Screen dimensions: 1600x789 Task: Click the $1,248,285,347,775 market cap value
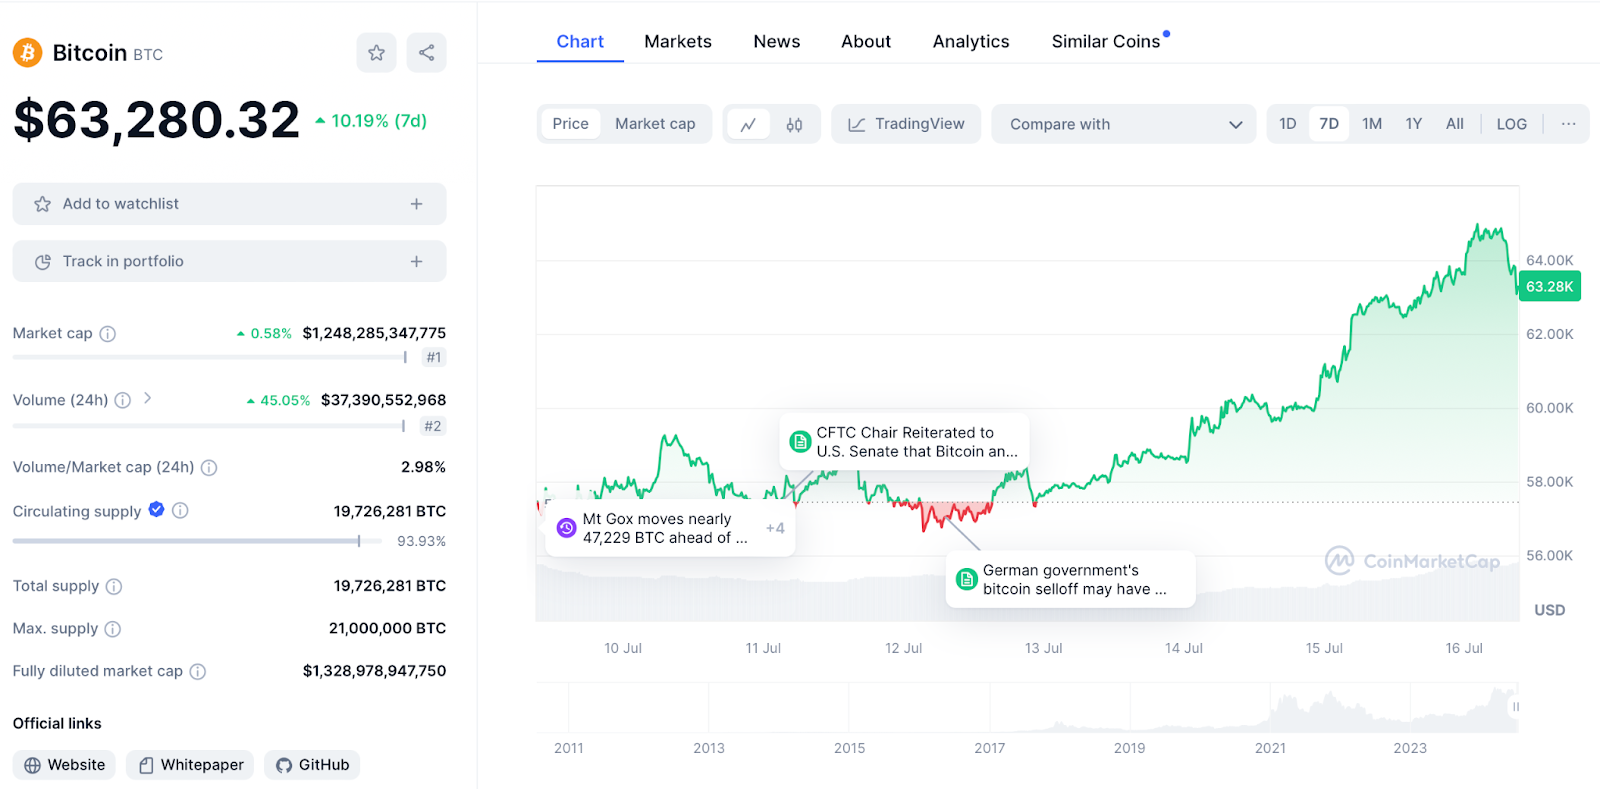(374, 333)
